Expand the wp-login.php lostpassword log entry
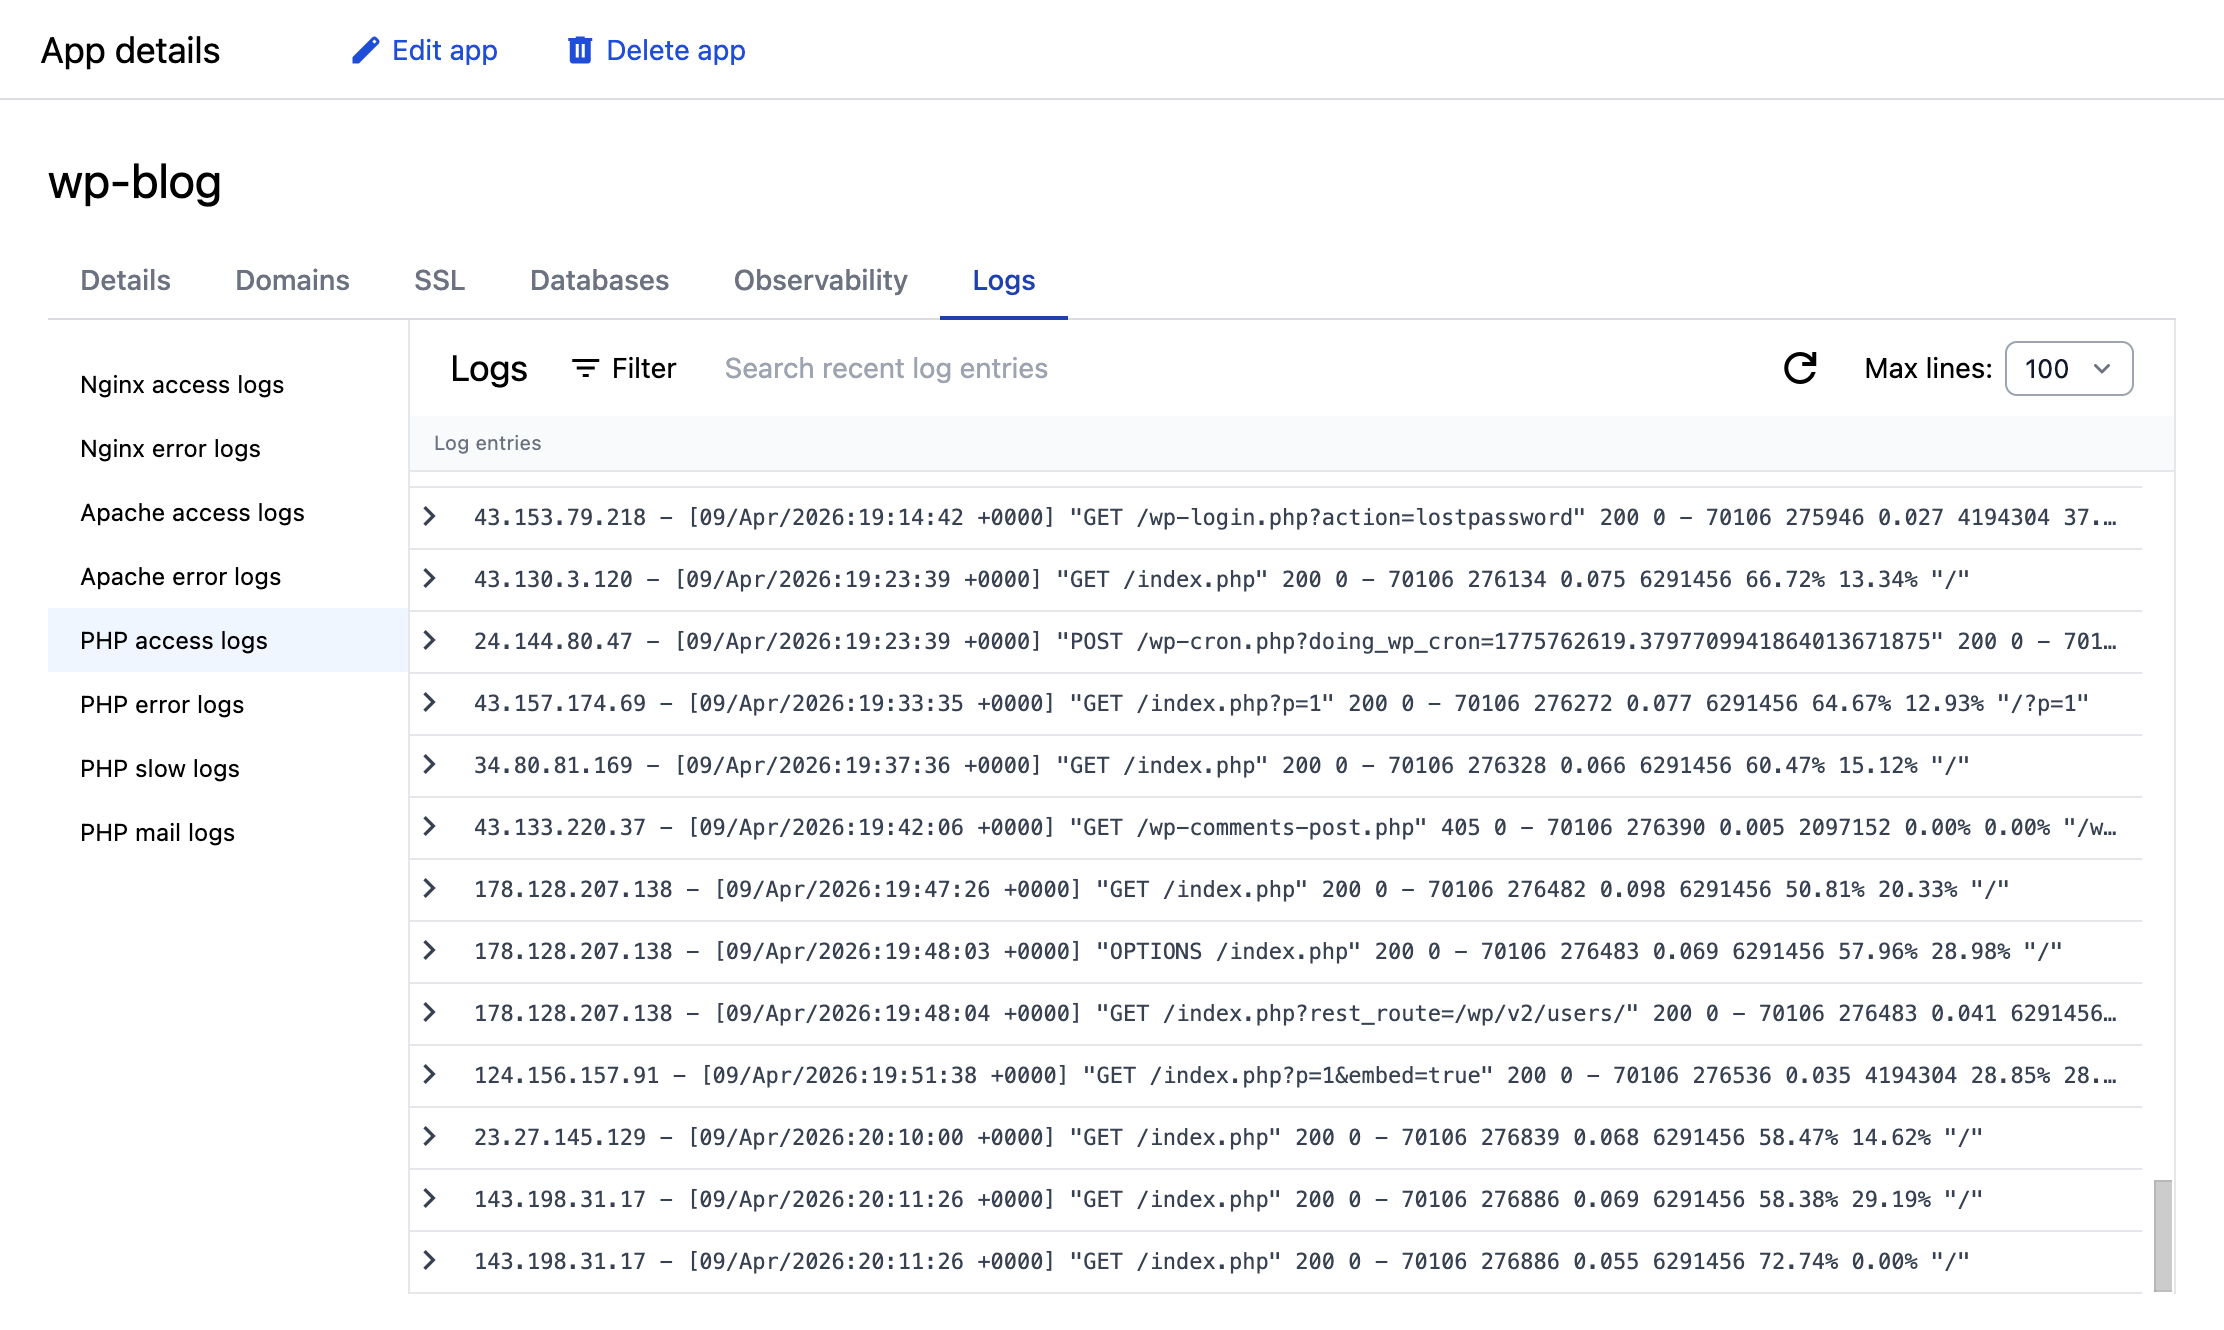 coord(430,517)
